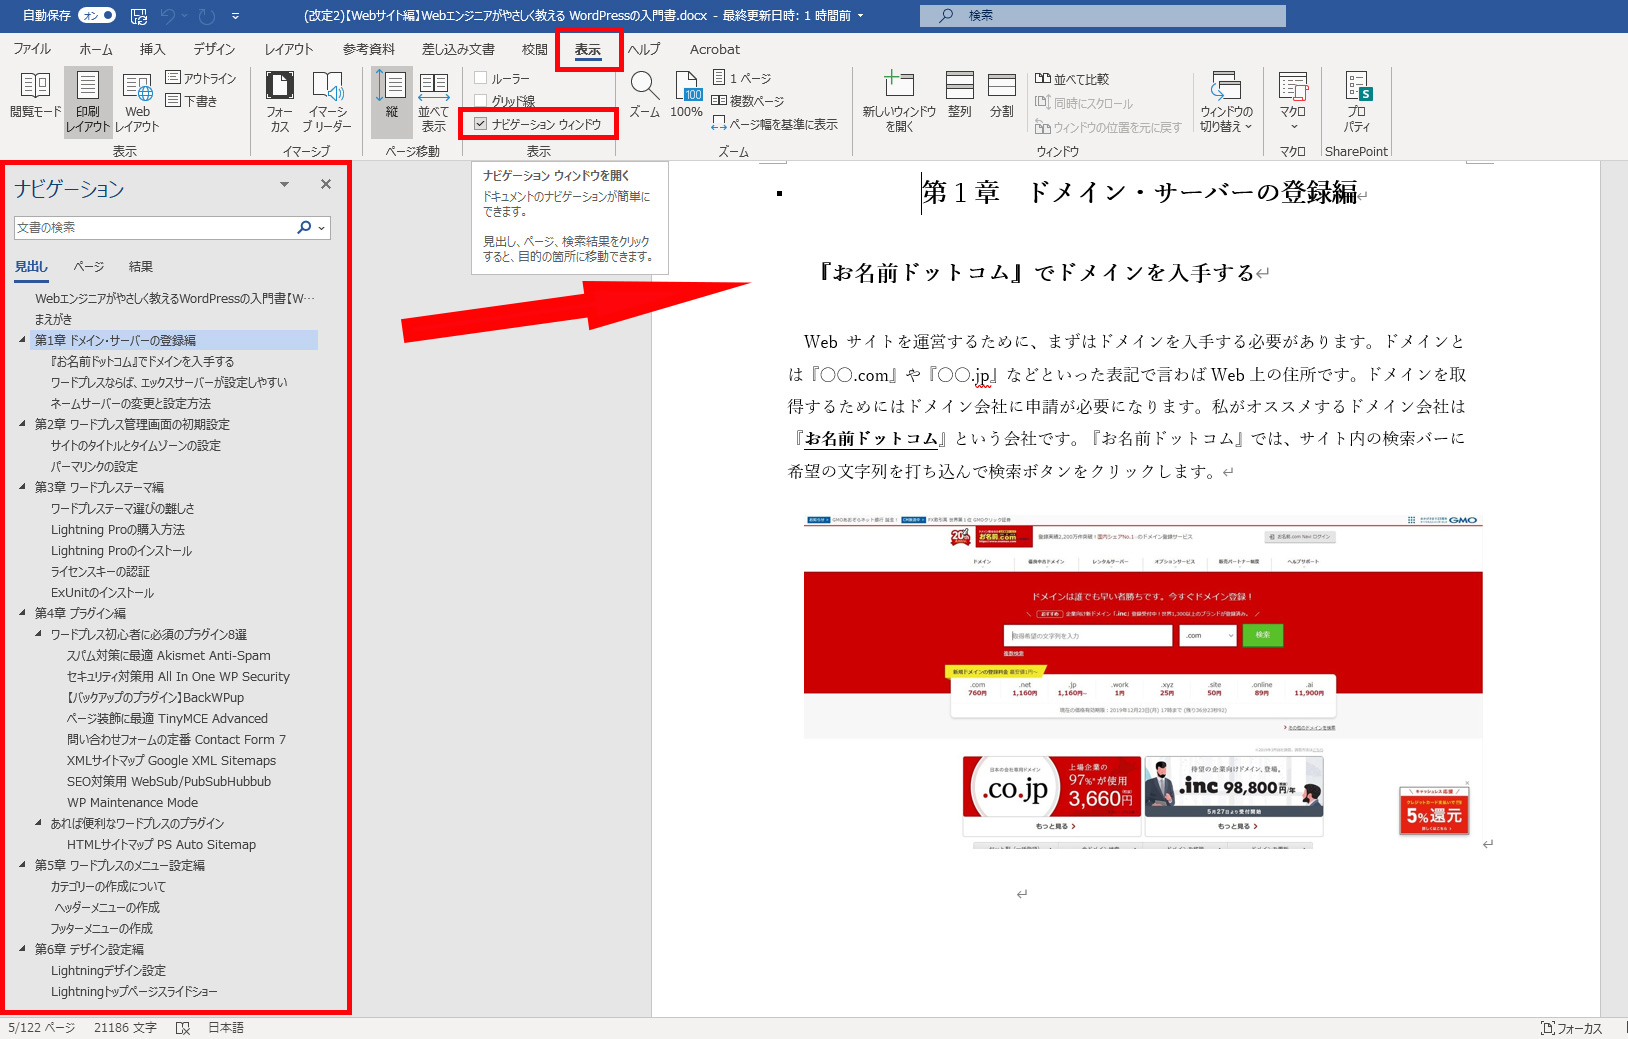Select Vertical (縦) page movement

[x=391, y=101]
